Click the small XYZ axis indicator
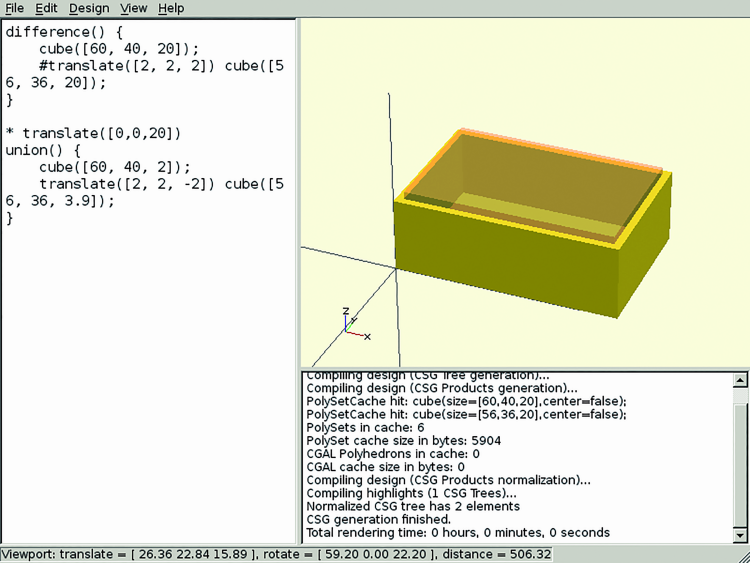 pyautogui.click(x=352, y=325)
